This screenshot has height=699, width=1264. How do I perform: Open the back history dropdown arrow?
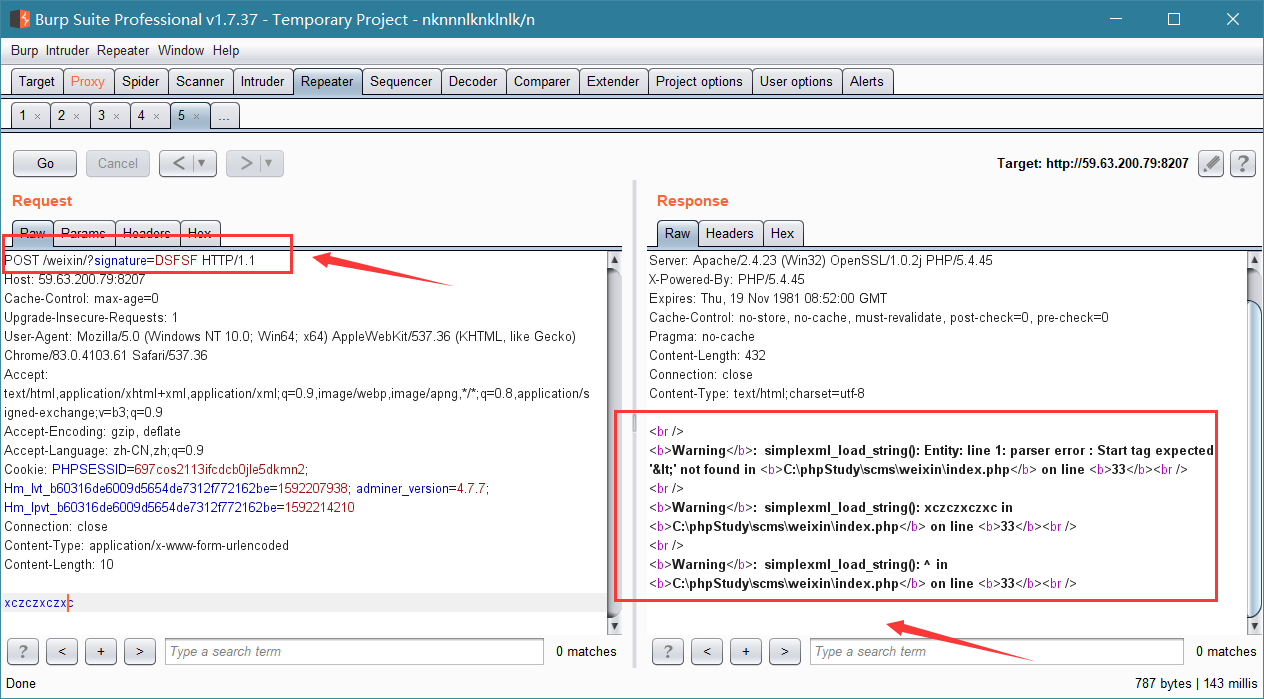203,163
